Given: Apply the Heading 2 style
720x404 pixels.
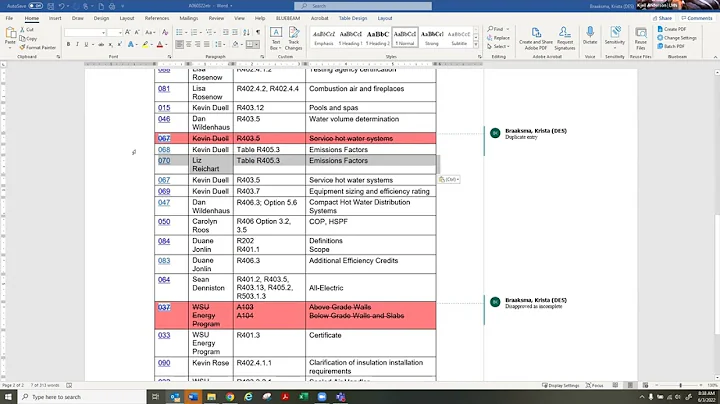Looking at the screenshot, I should pyautogui.click(x=378, y=38).
